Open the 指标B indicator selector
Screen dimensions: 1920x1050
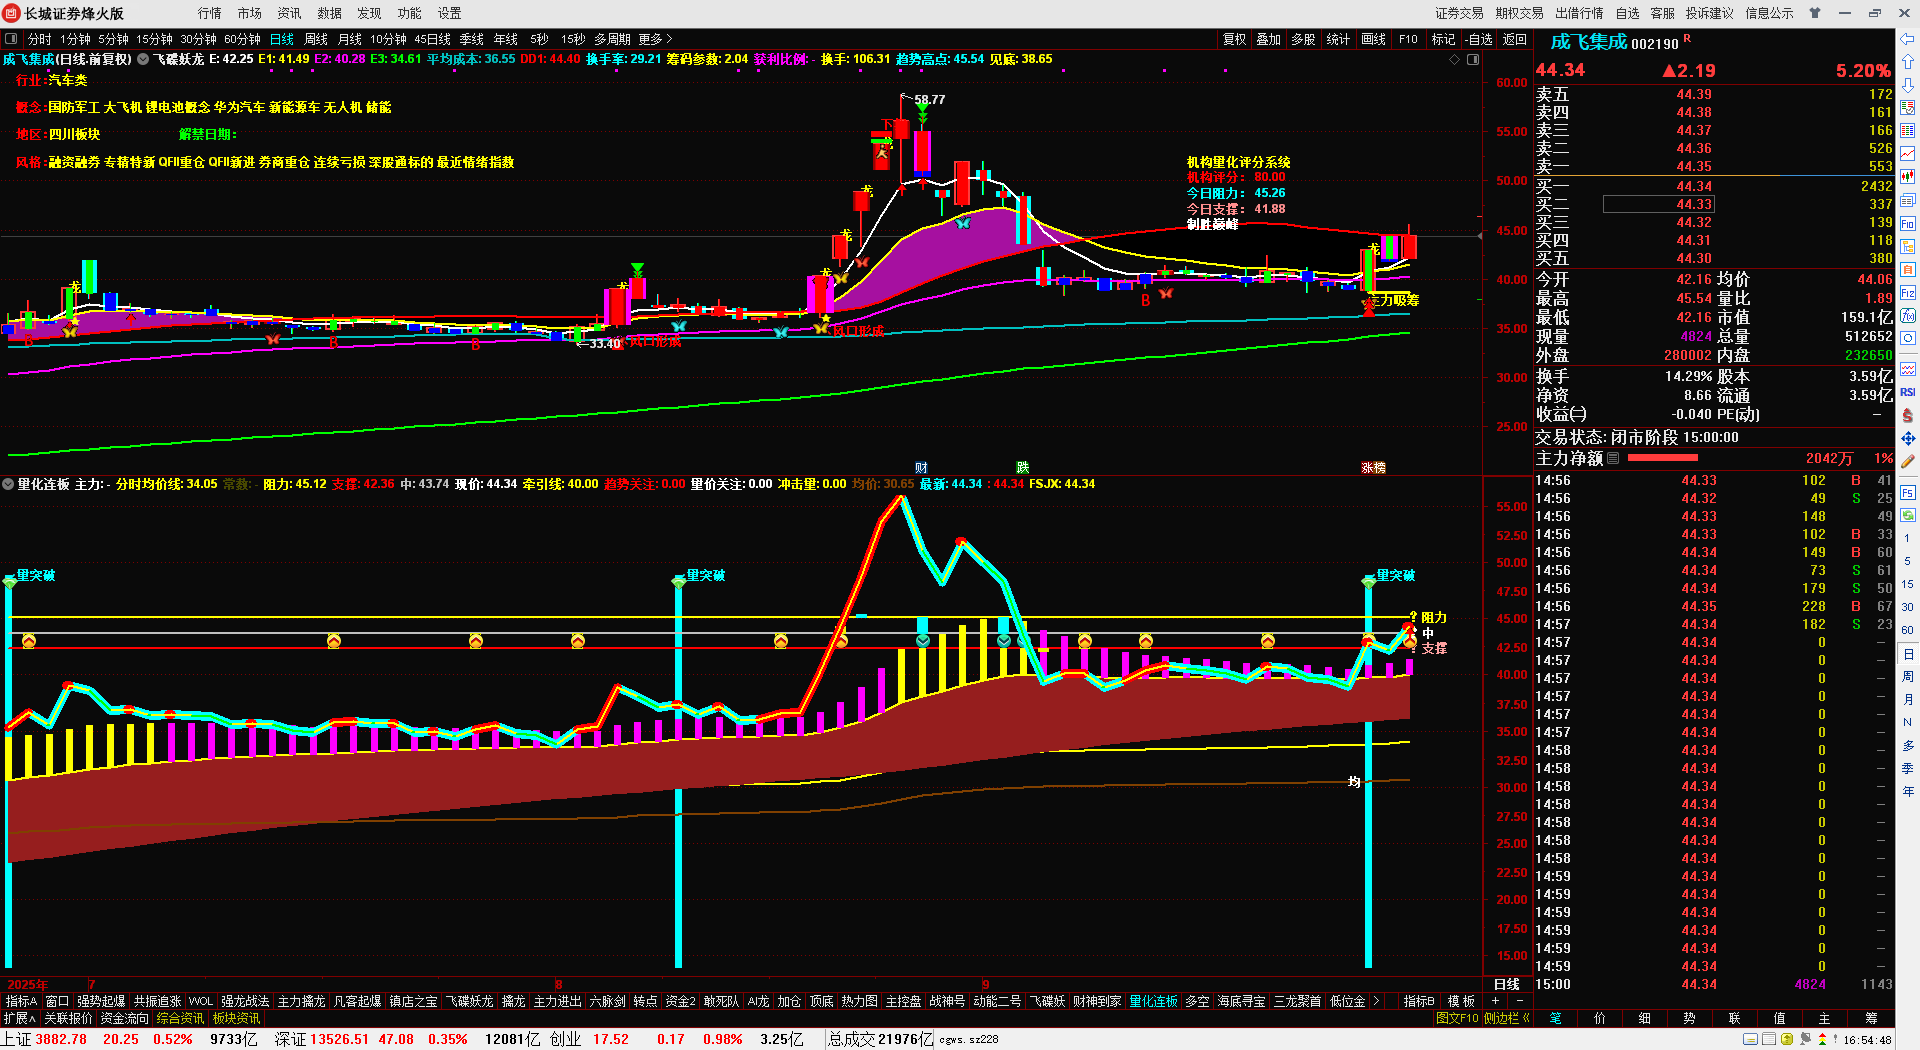tap(1418, 1001)
